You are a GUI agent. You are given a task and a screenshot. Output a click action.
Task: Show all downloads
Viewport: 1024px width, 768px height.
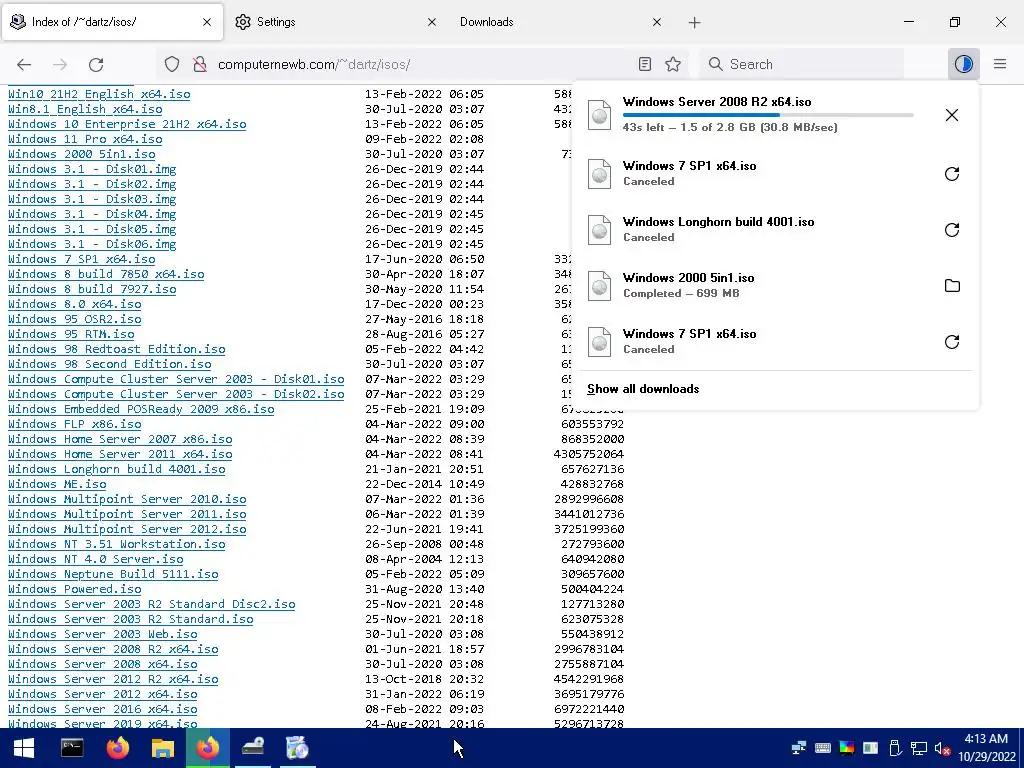[x=643, y=389]
